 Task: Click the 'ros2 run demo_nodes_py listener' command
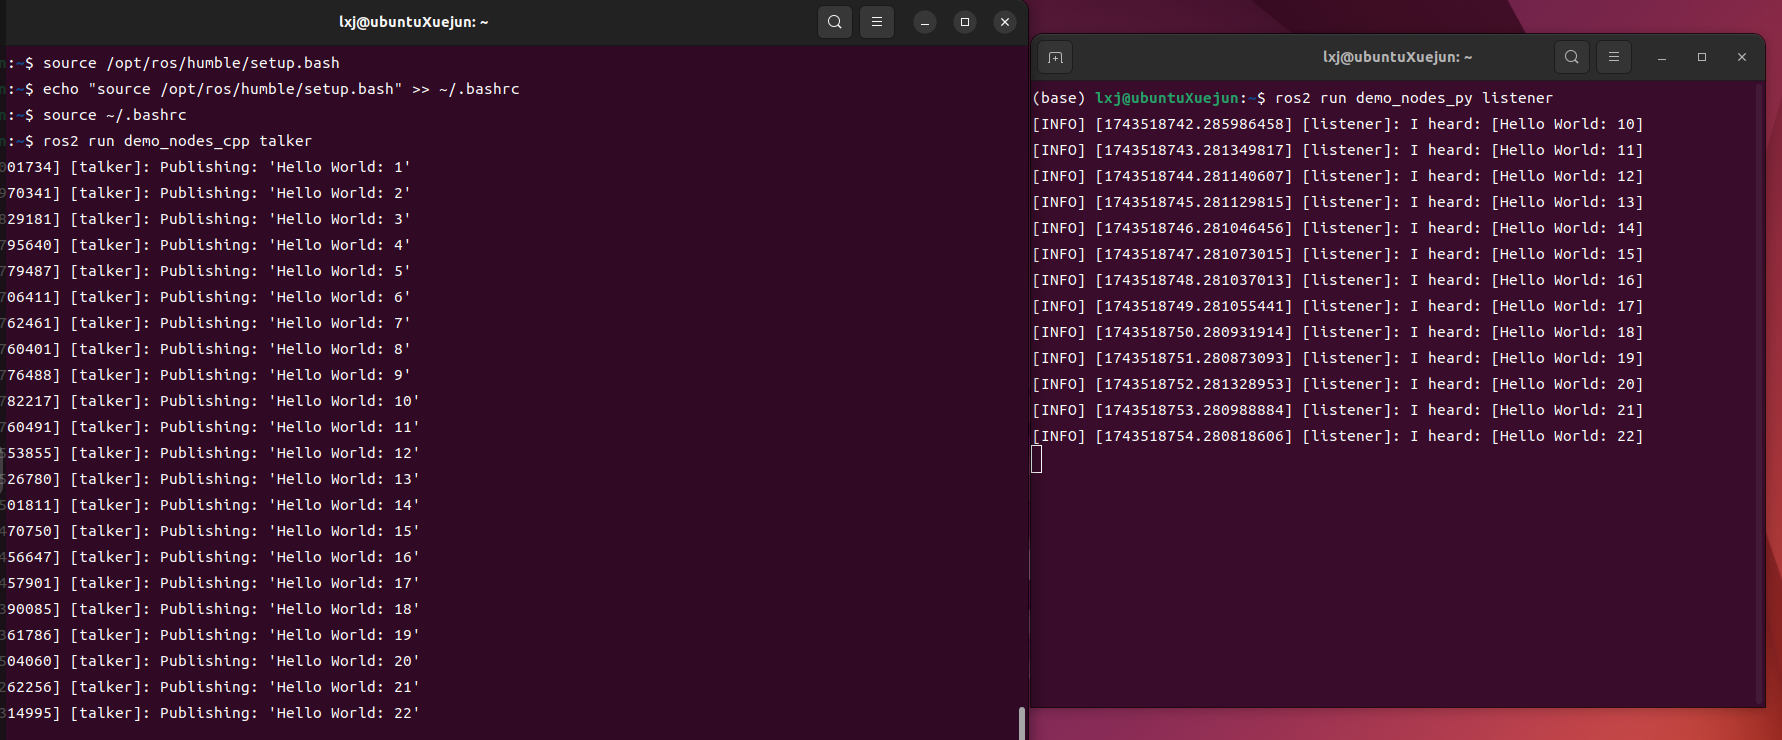[1413, 98]
